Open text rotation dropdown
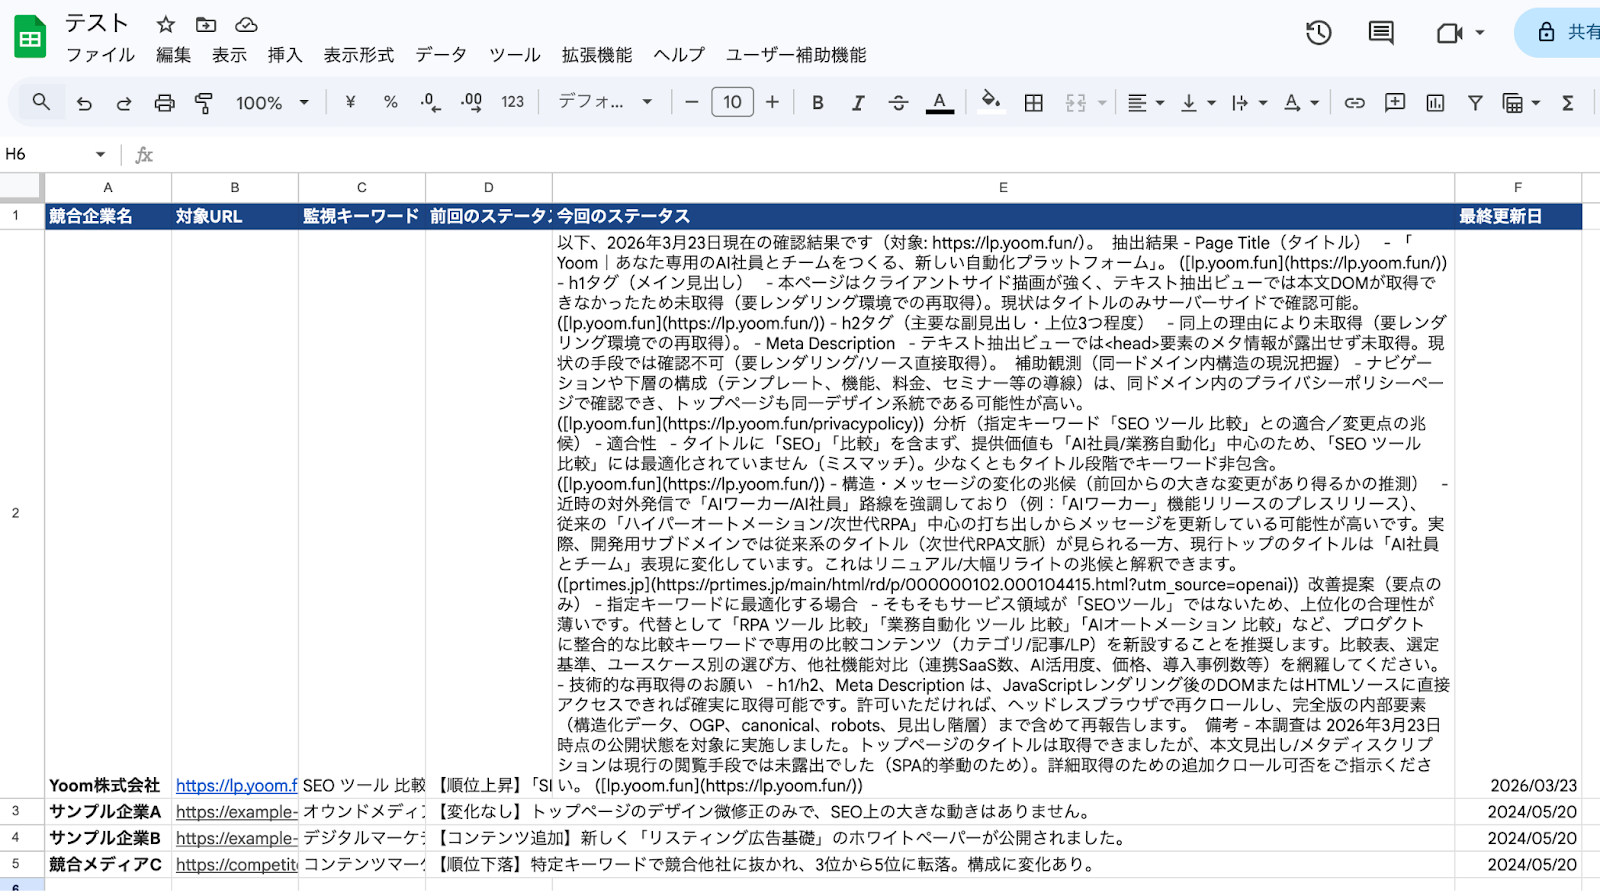 tap(1301, 102)
